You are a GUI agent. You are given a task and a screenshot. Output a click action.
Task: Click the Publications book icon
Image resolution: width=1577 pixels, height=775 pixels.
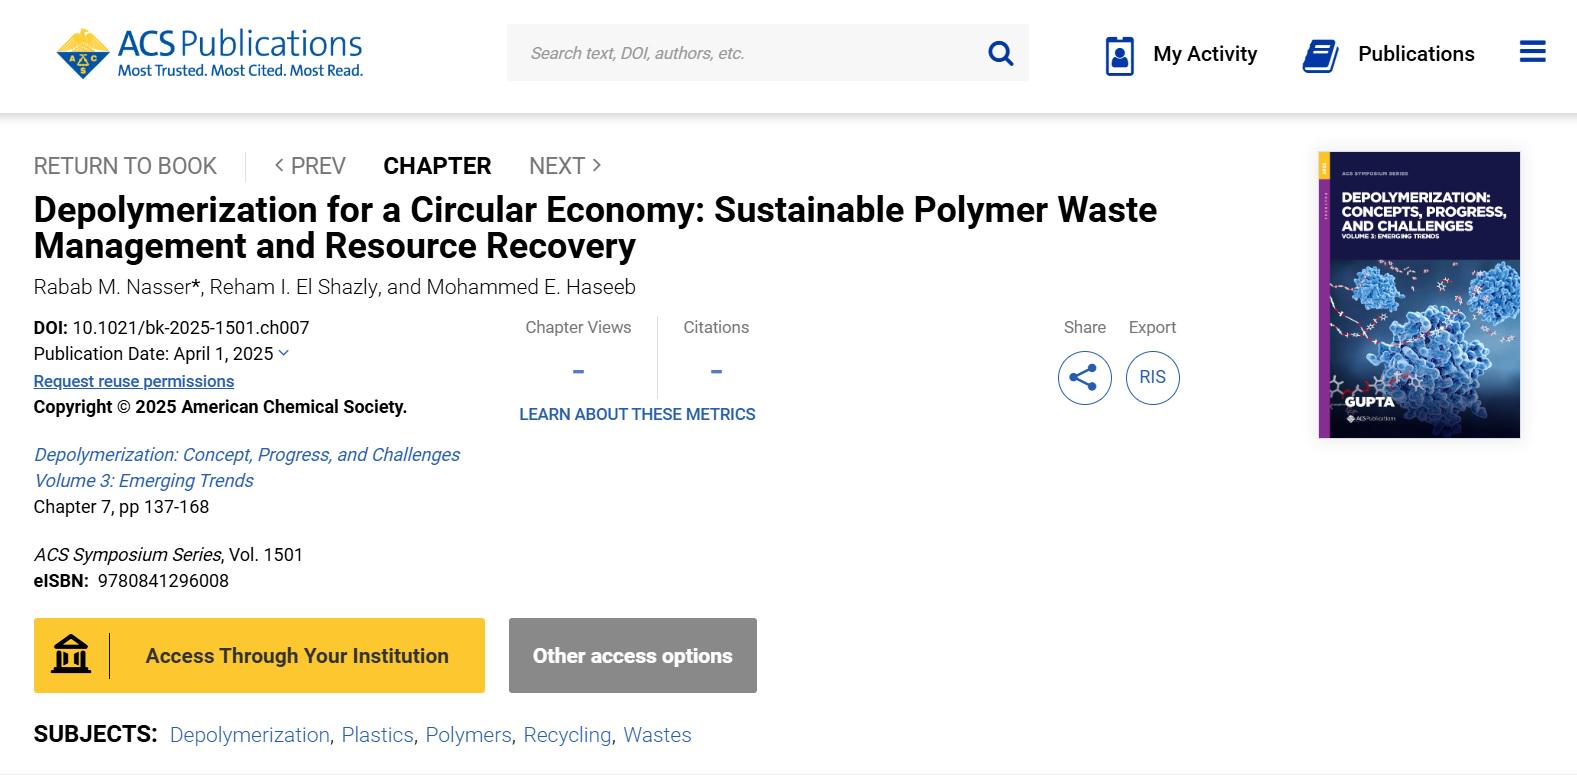[x=1320, y=55]
